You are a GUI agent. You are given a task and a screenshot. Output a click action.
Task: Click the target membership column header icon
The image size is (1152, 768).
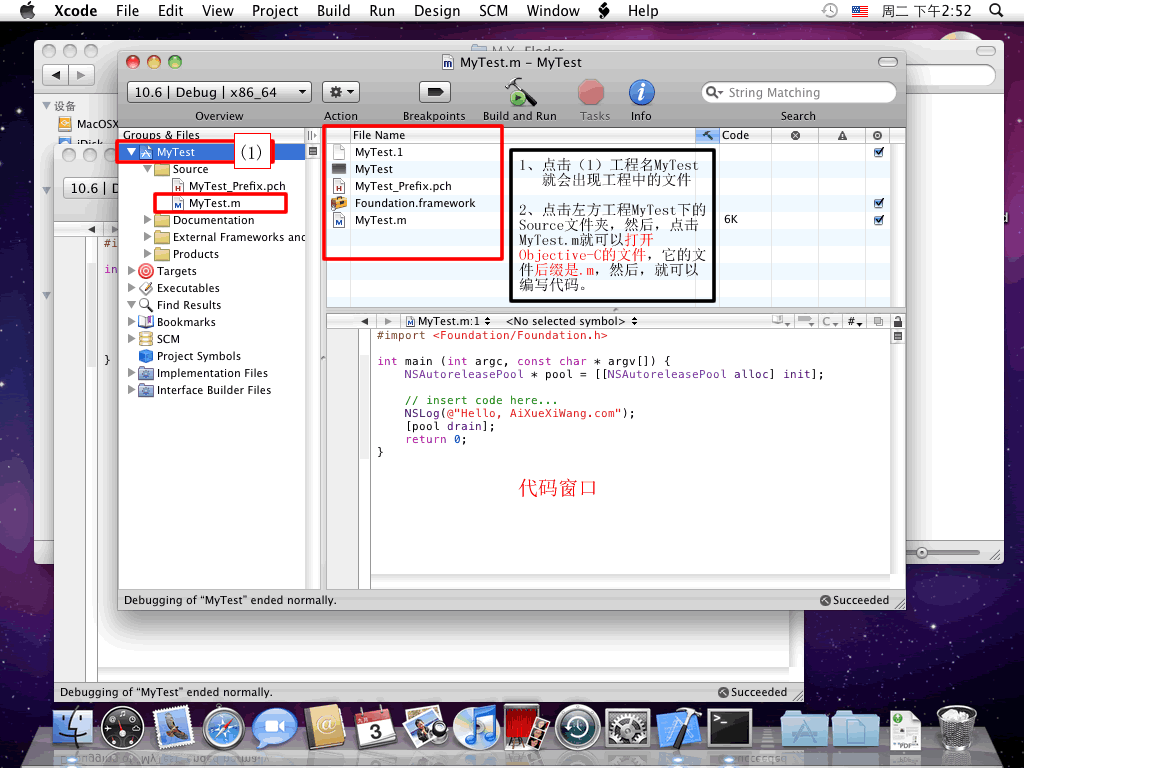tap(877, 135)
